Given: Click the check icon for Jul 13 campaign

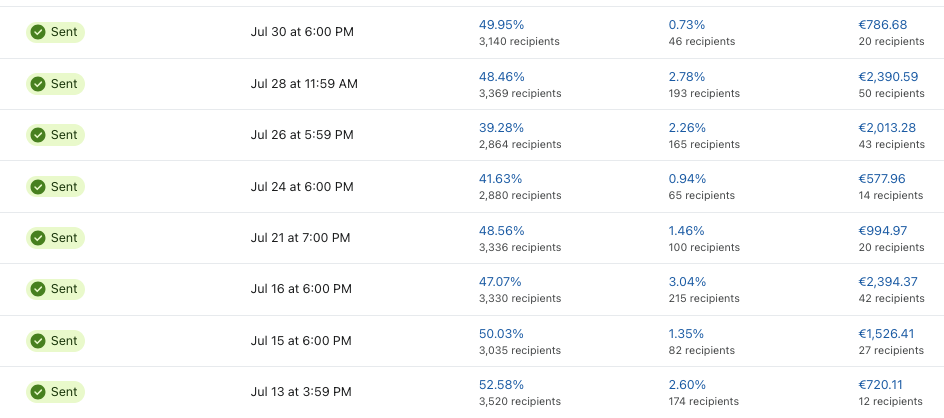Looking at the screenshot, I should [x=38, y=392].
